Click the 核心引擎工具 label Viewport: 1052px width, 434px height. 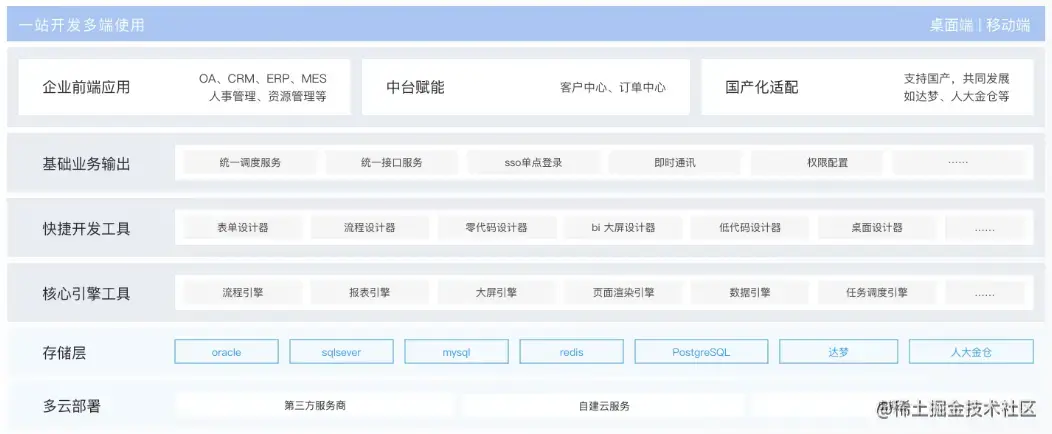[86, 294]
